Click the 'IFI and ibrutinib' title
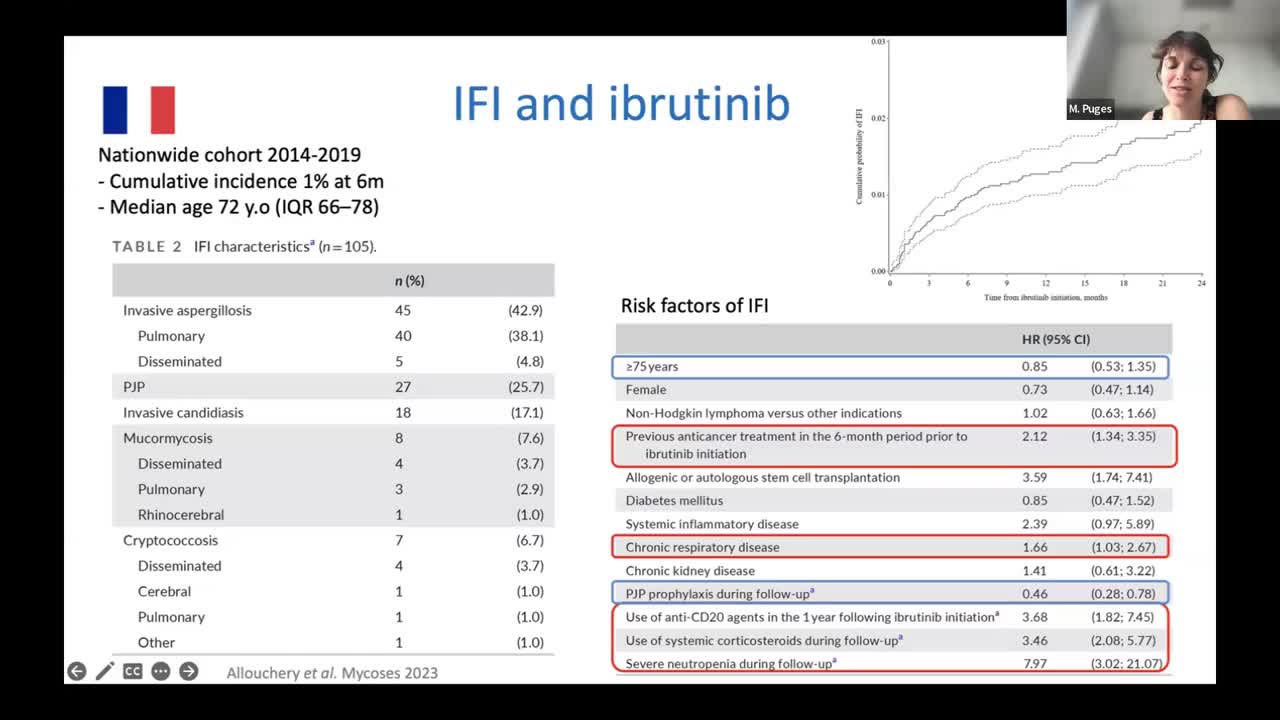The image size is (1280, 720). [x=622, y=104]
